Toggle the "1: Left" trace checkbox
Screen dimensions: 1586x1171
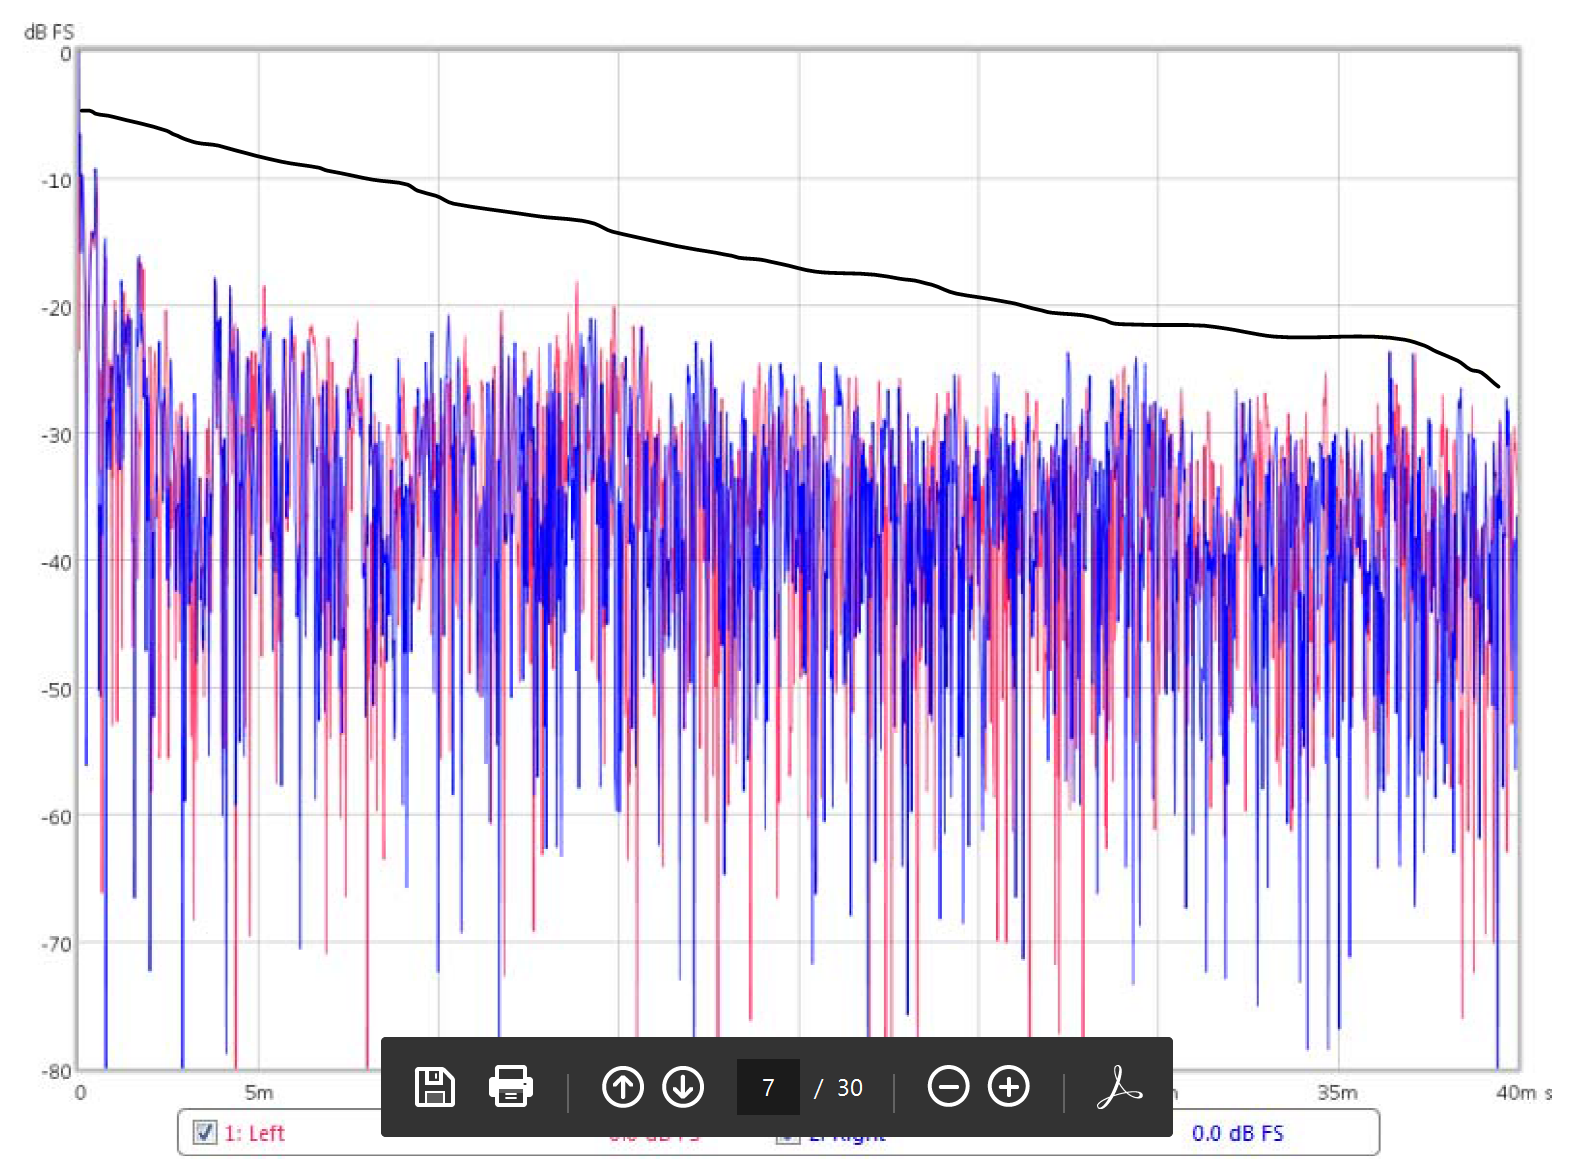[x=205, y=1133]
